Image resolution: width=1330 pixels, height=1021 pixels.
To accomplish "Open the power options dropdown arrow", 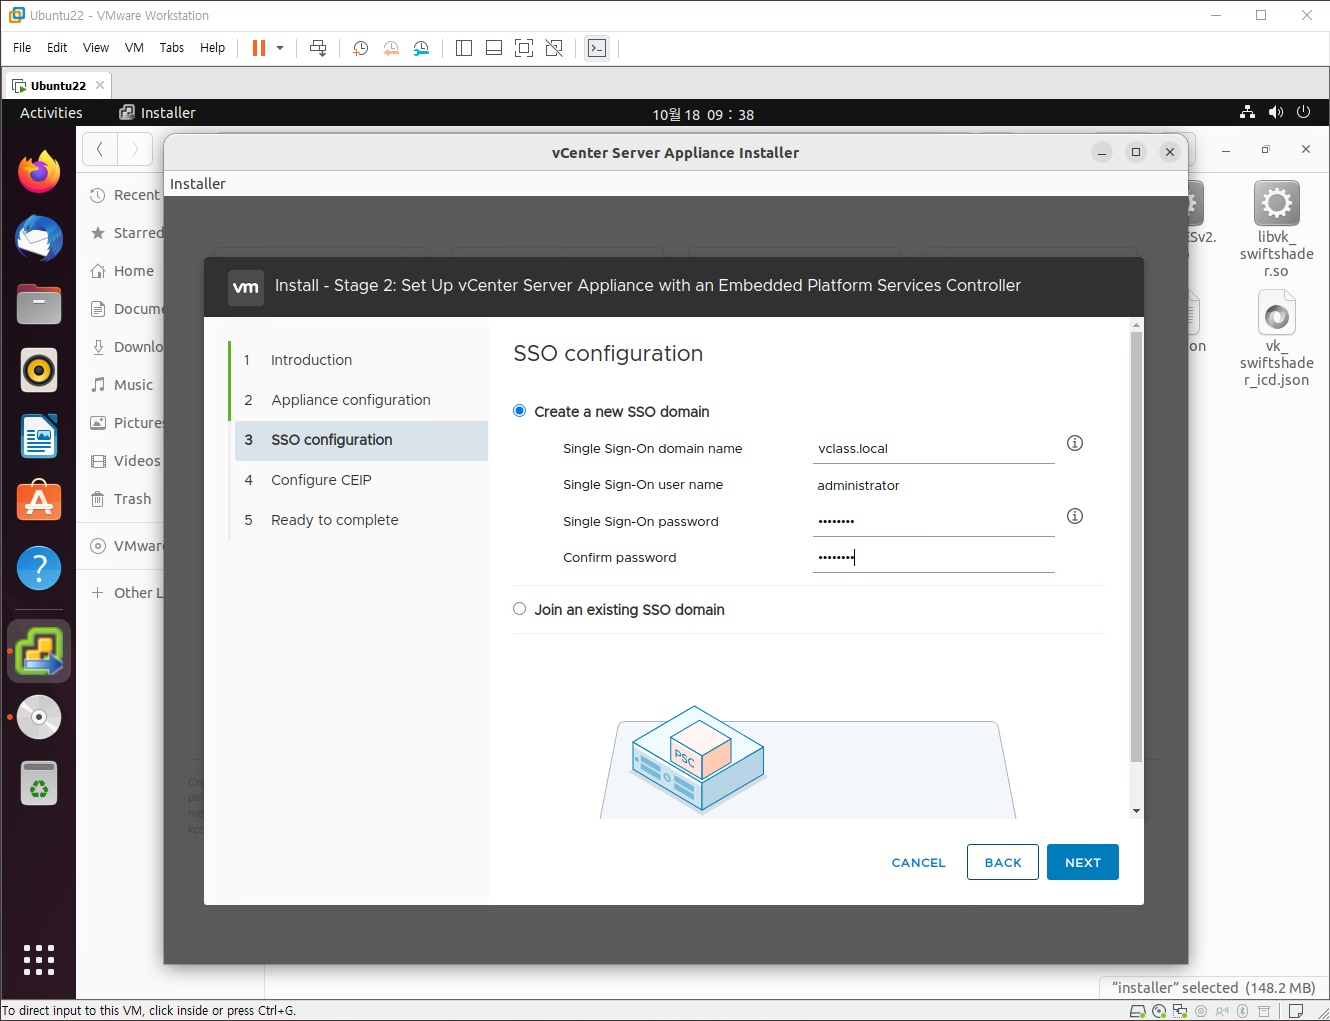I will [x=280, y=48].
